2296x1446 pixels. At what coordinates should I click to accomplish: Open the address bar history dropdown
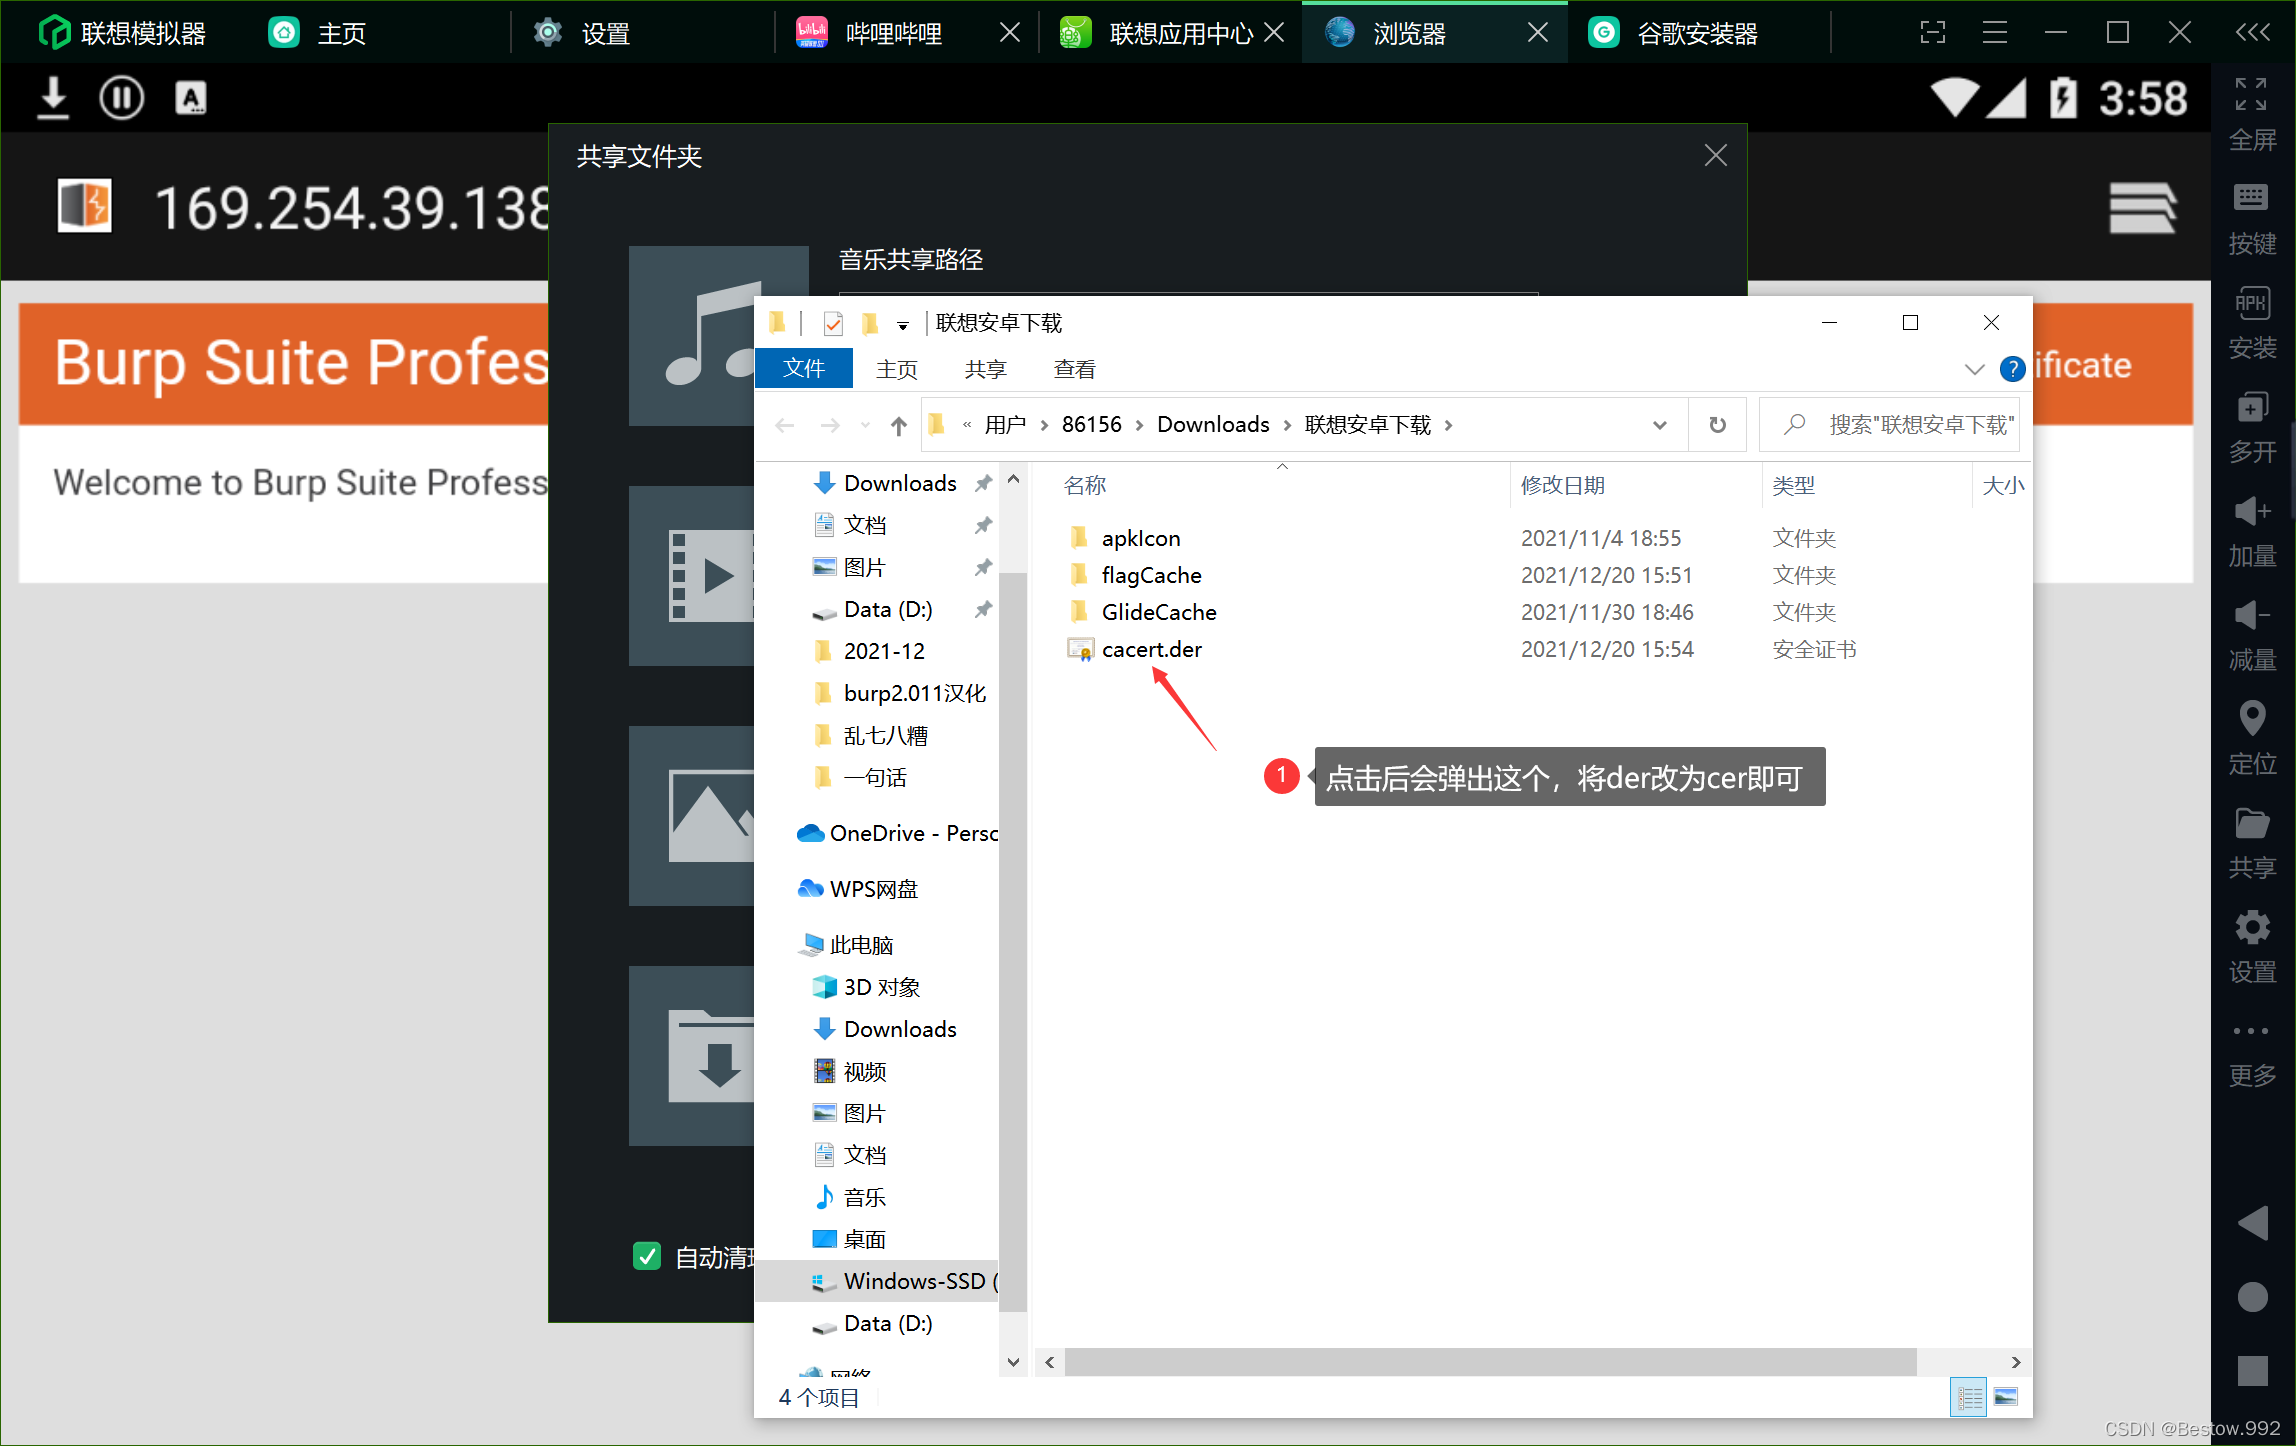pos(1660,425)
